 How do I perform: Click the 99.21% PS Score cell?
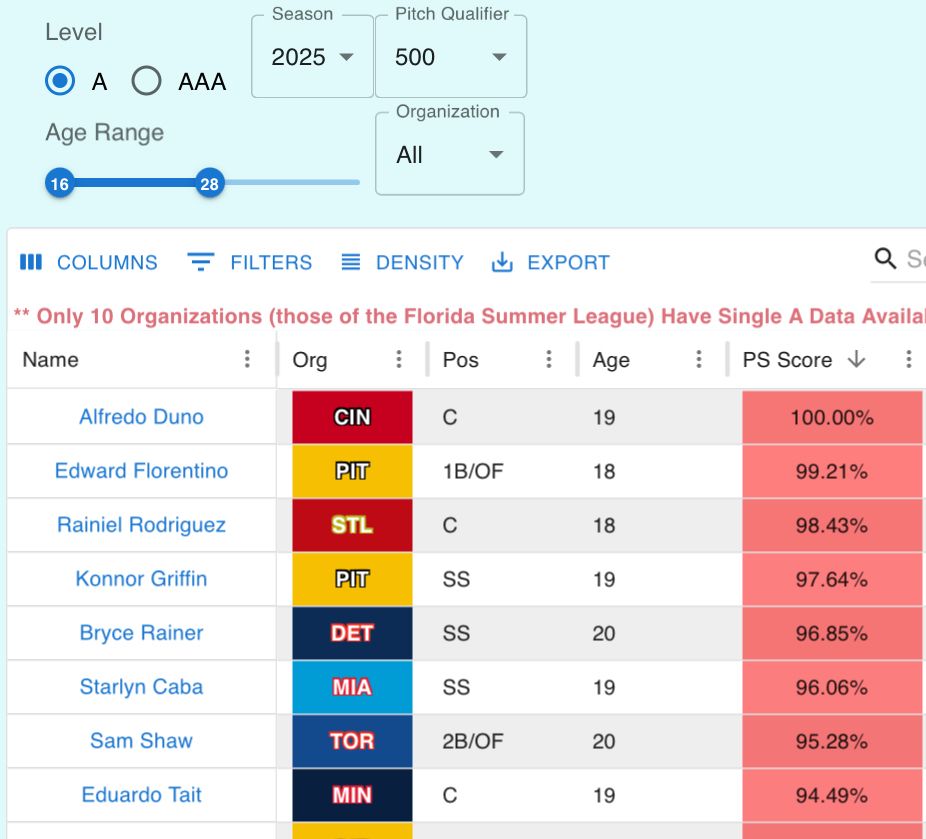pos(832,471)
